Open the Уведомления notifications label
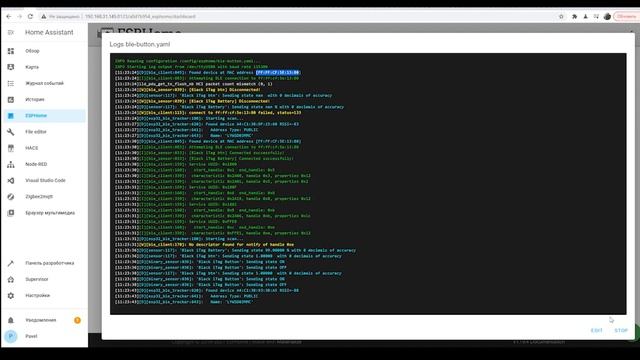Screen dimensions: 640x360 41,320
